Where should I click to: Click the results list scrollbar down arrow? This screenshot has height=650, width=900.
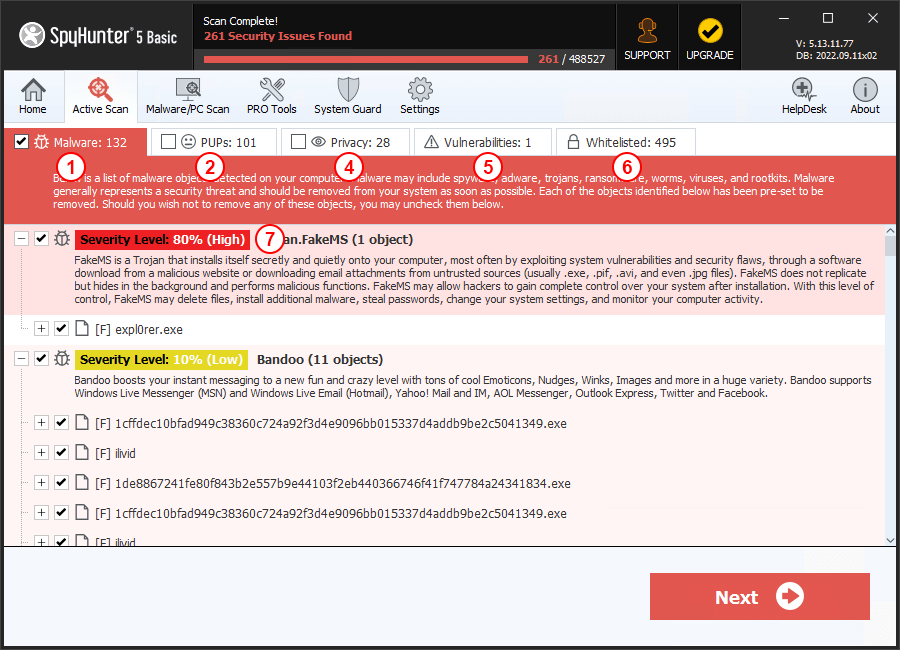pyautogui.click(x=891, y=539)
